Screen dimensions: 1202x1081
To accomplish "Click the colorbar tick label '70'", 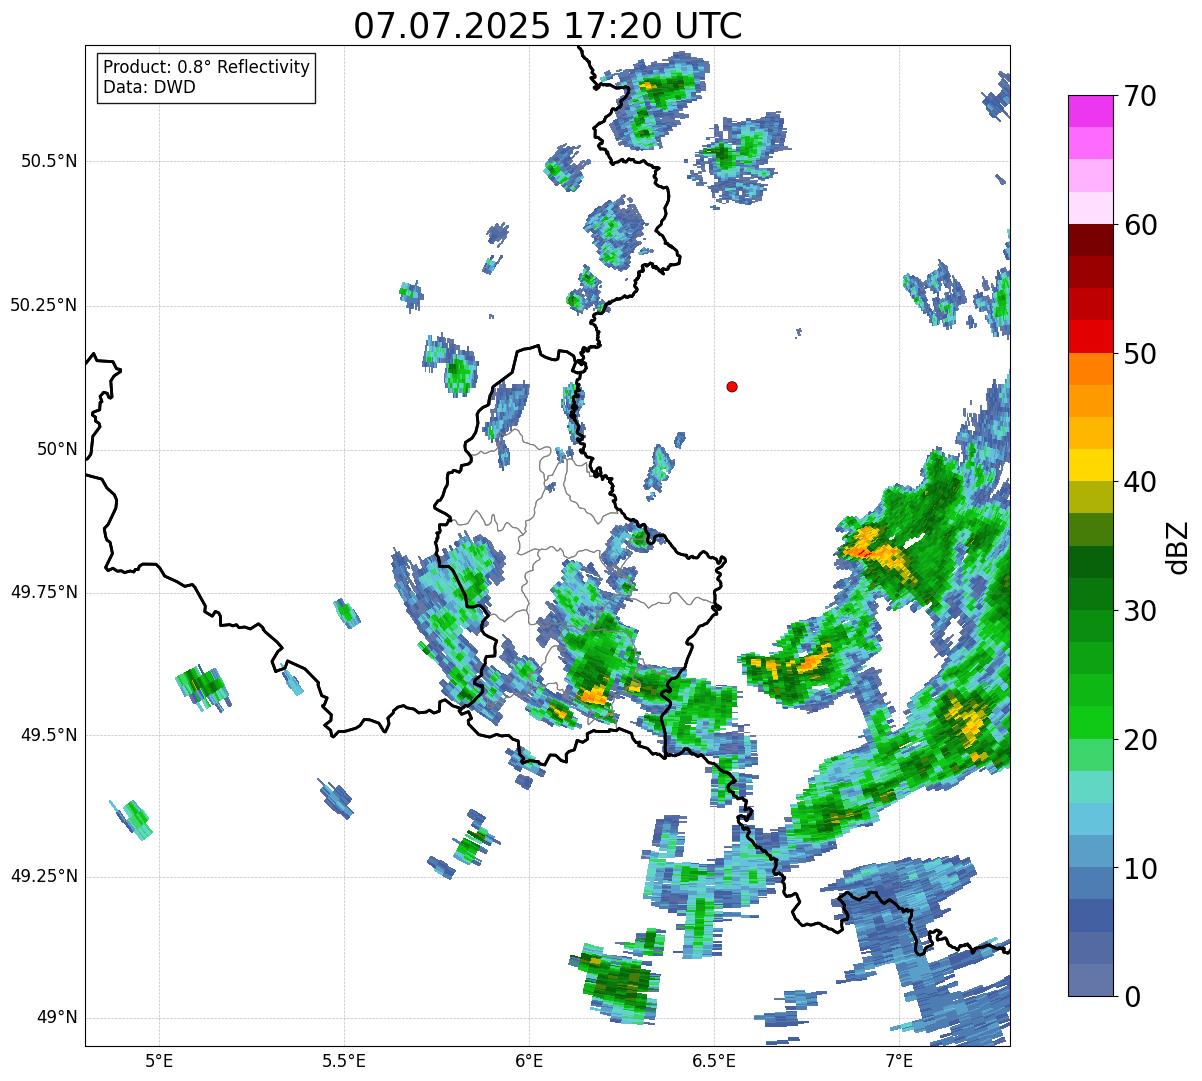I will pos(1140,96).
